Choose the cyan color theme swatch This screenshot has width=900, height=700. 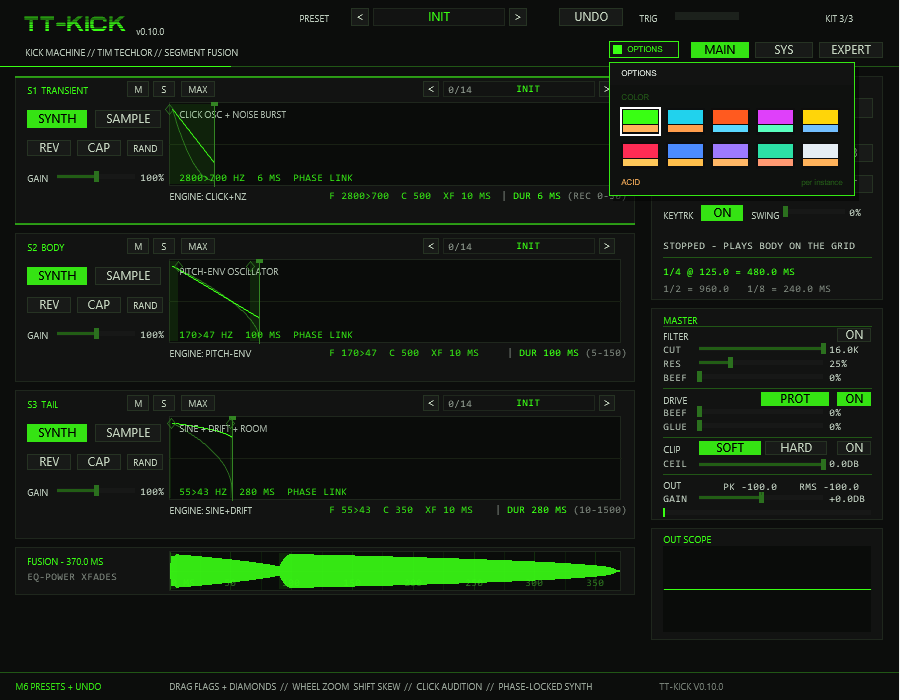click(685, 121)
